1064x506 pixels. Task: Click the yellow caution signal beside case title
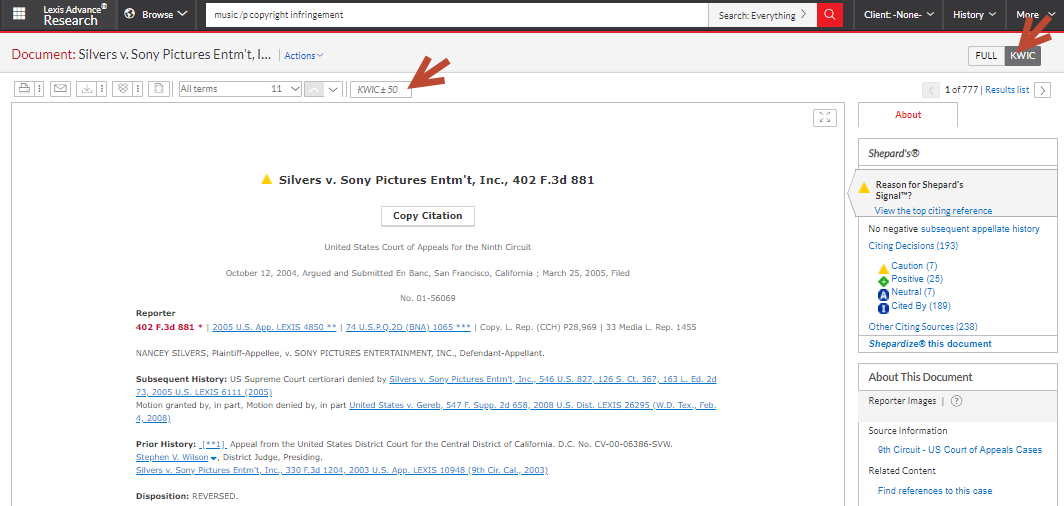267,180
